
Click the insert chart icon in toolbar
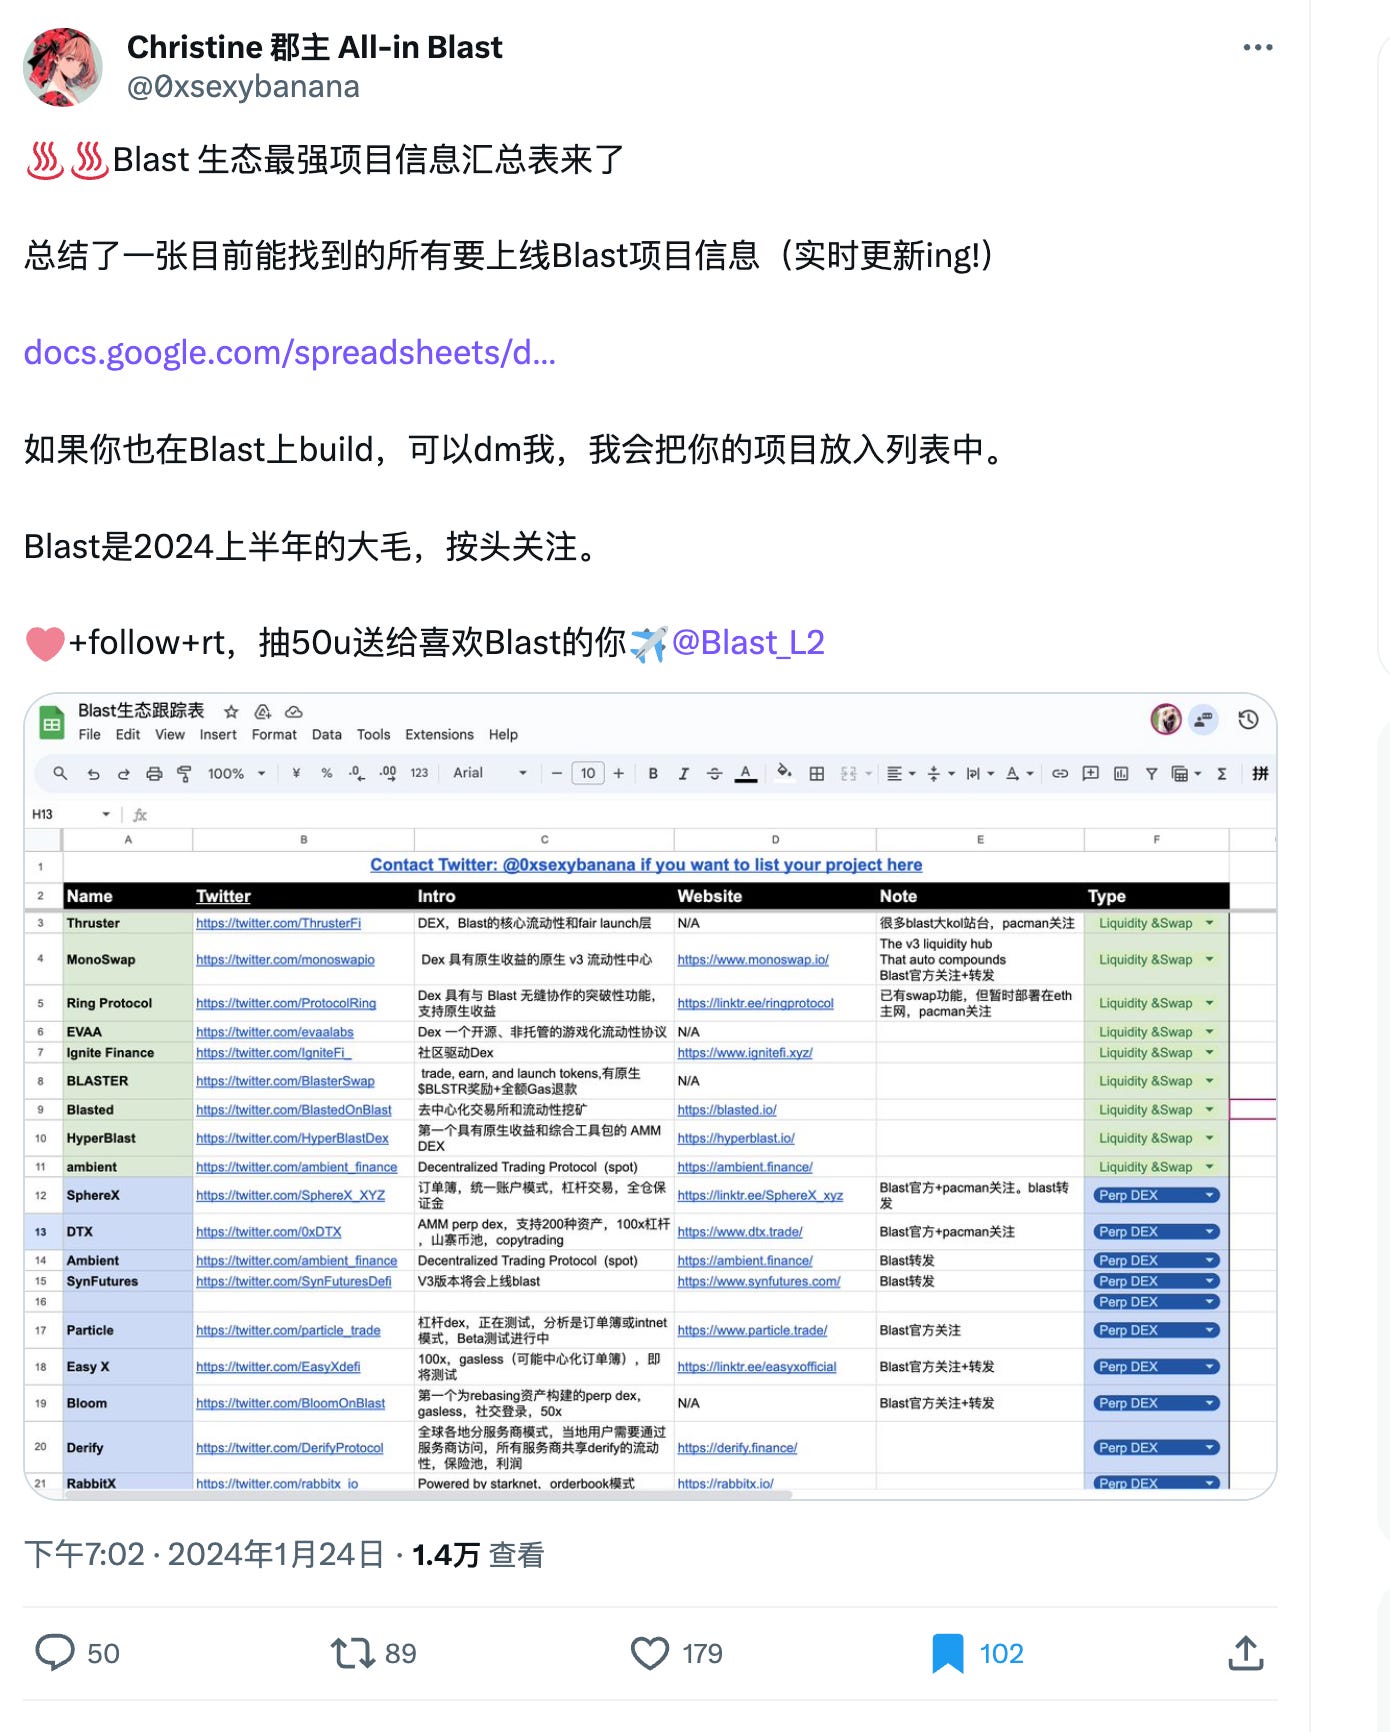tap(1121, 773)
